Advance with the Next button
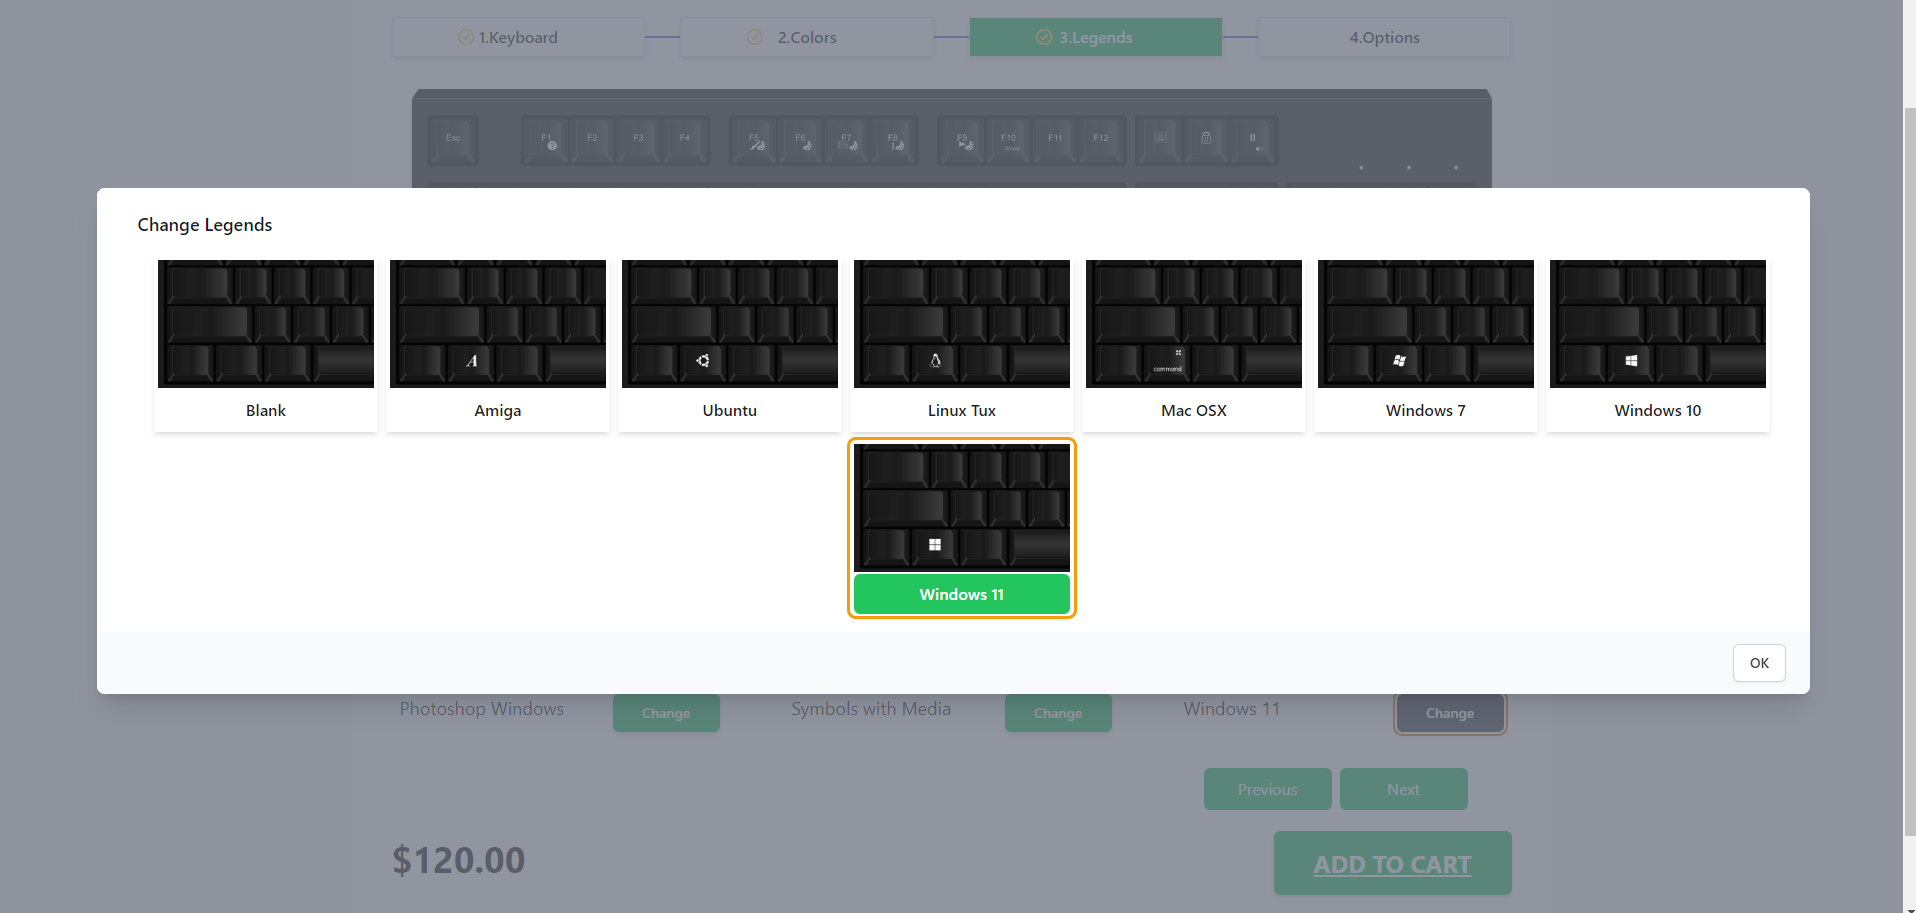This screenshot has height=913, width=1916. (x=1404, y=789)
